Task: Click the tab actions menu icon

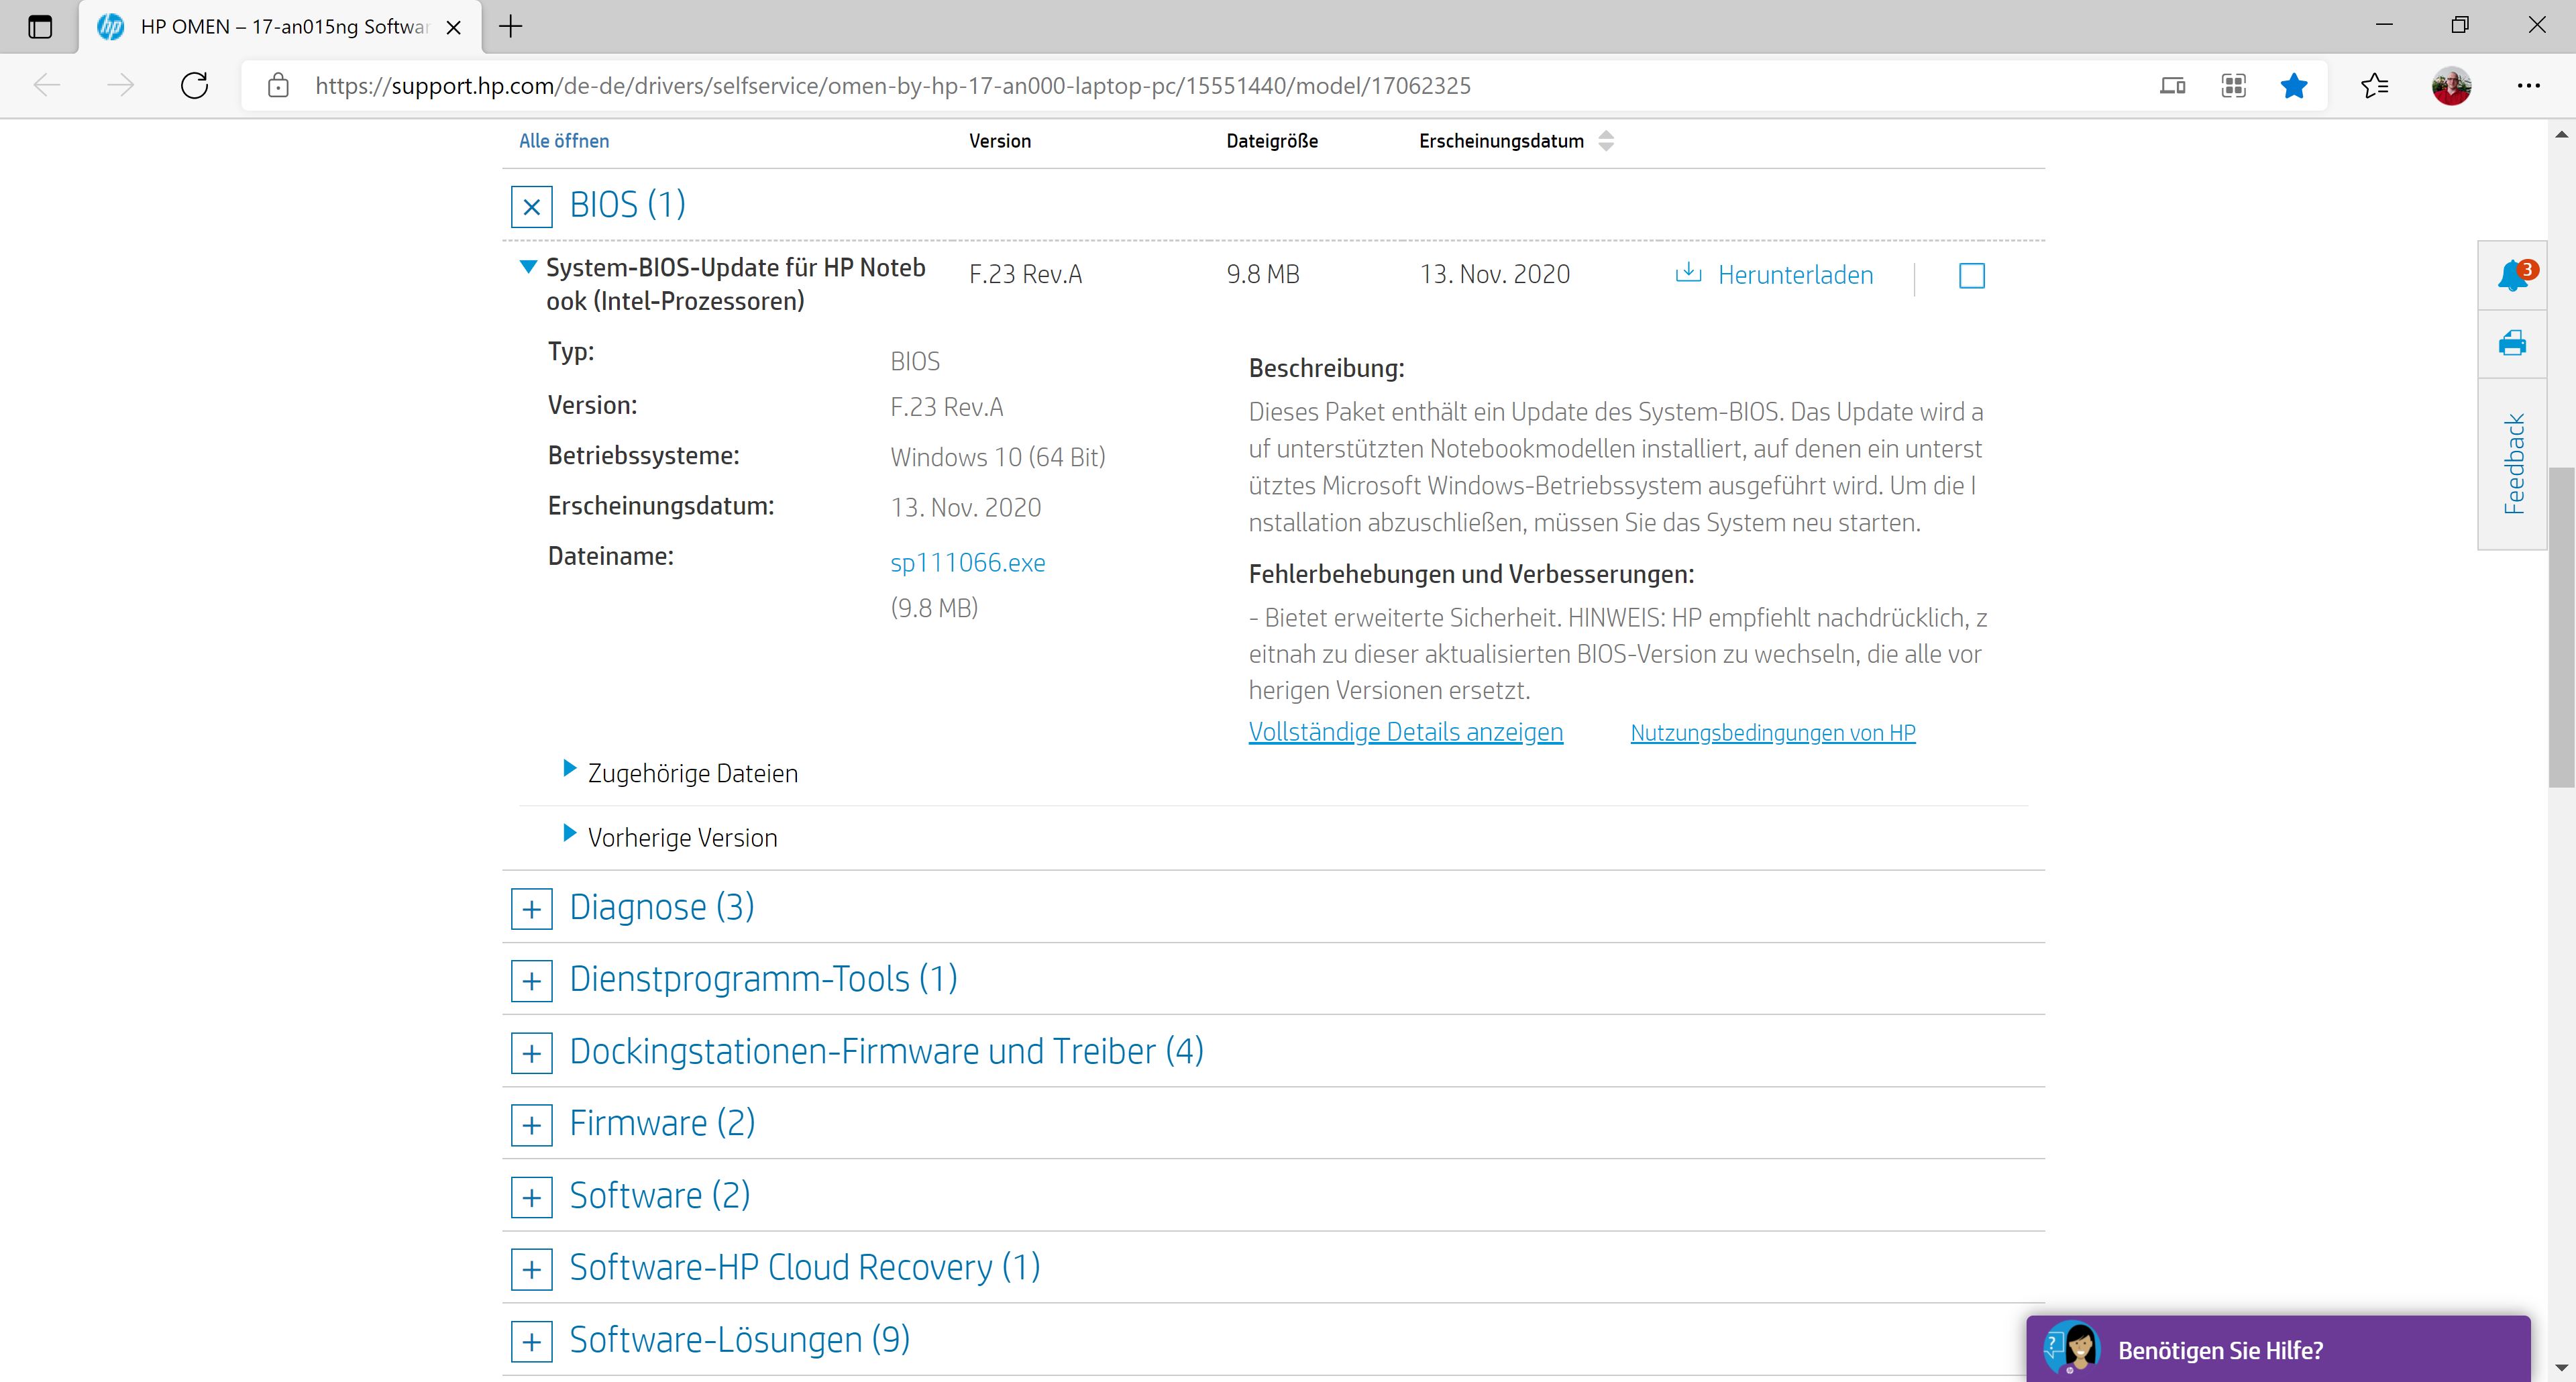Action: (x=40, y=26)
